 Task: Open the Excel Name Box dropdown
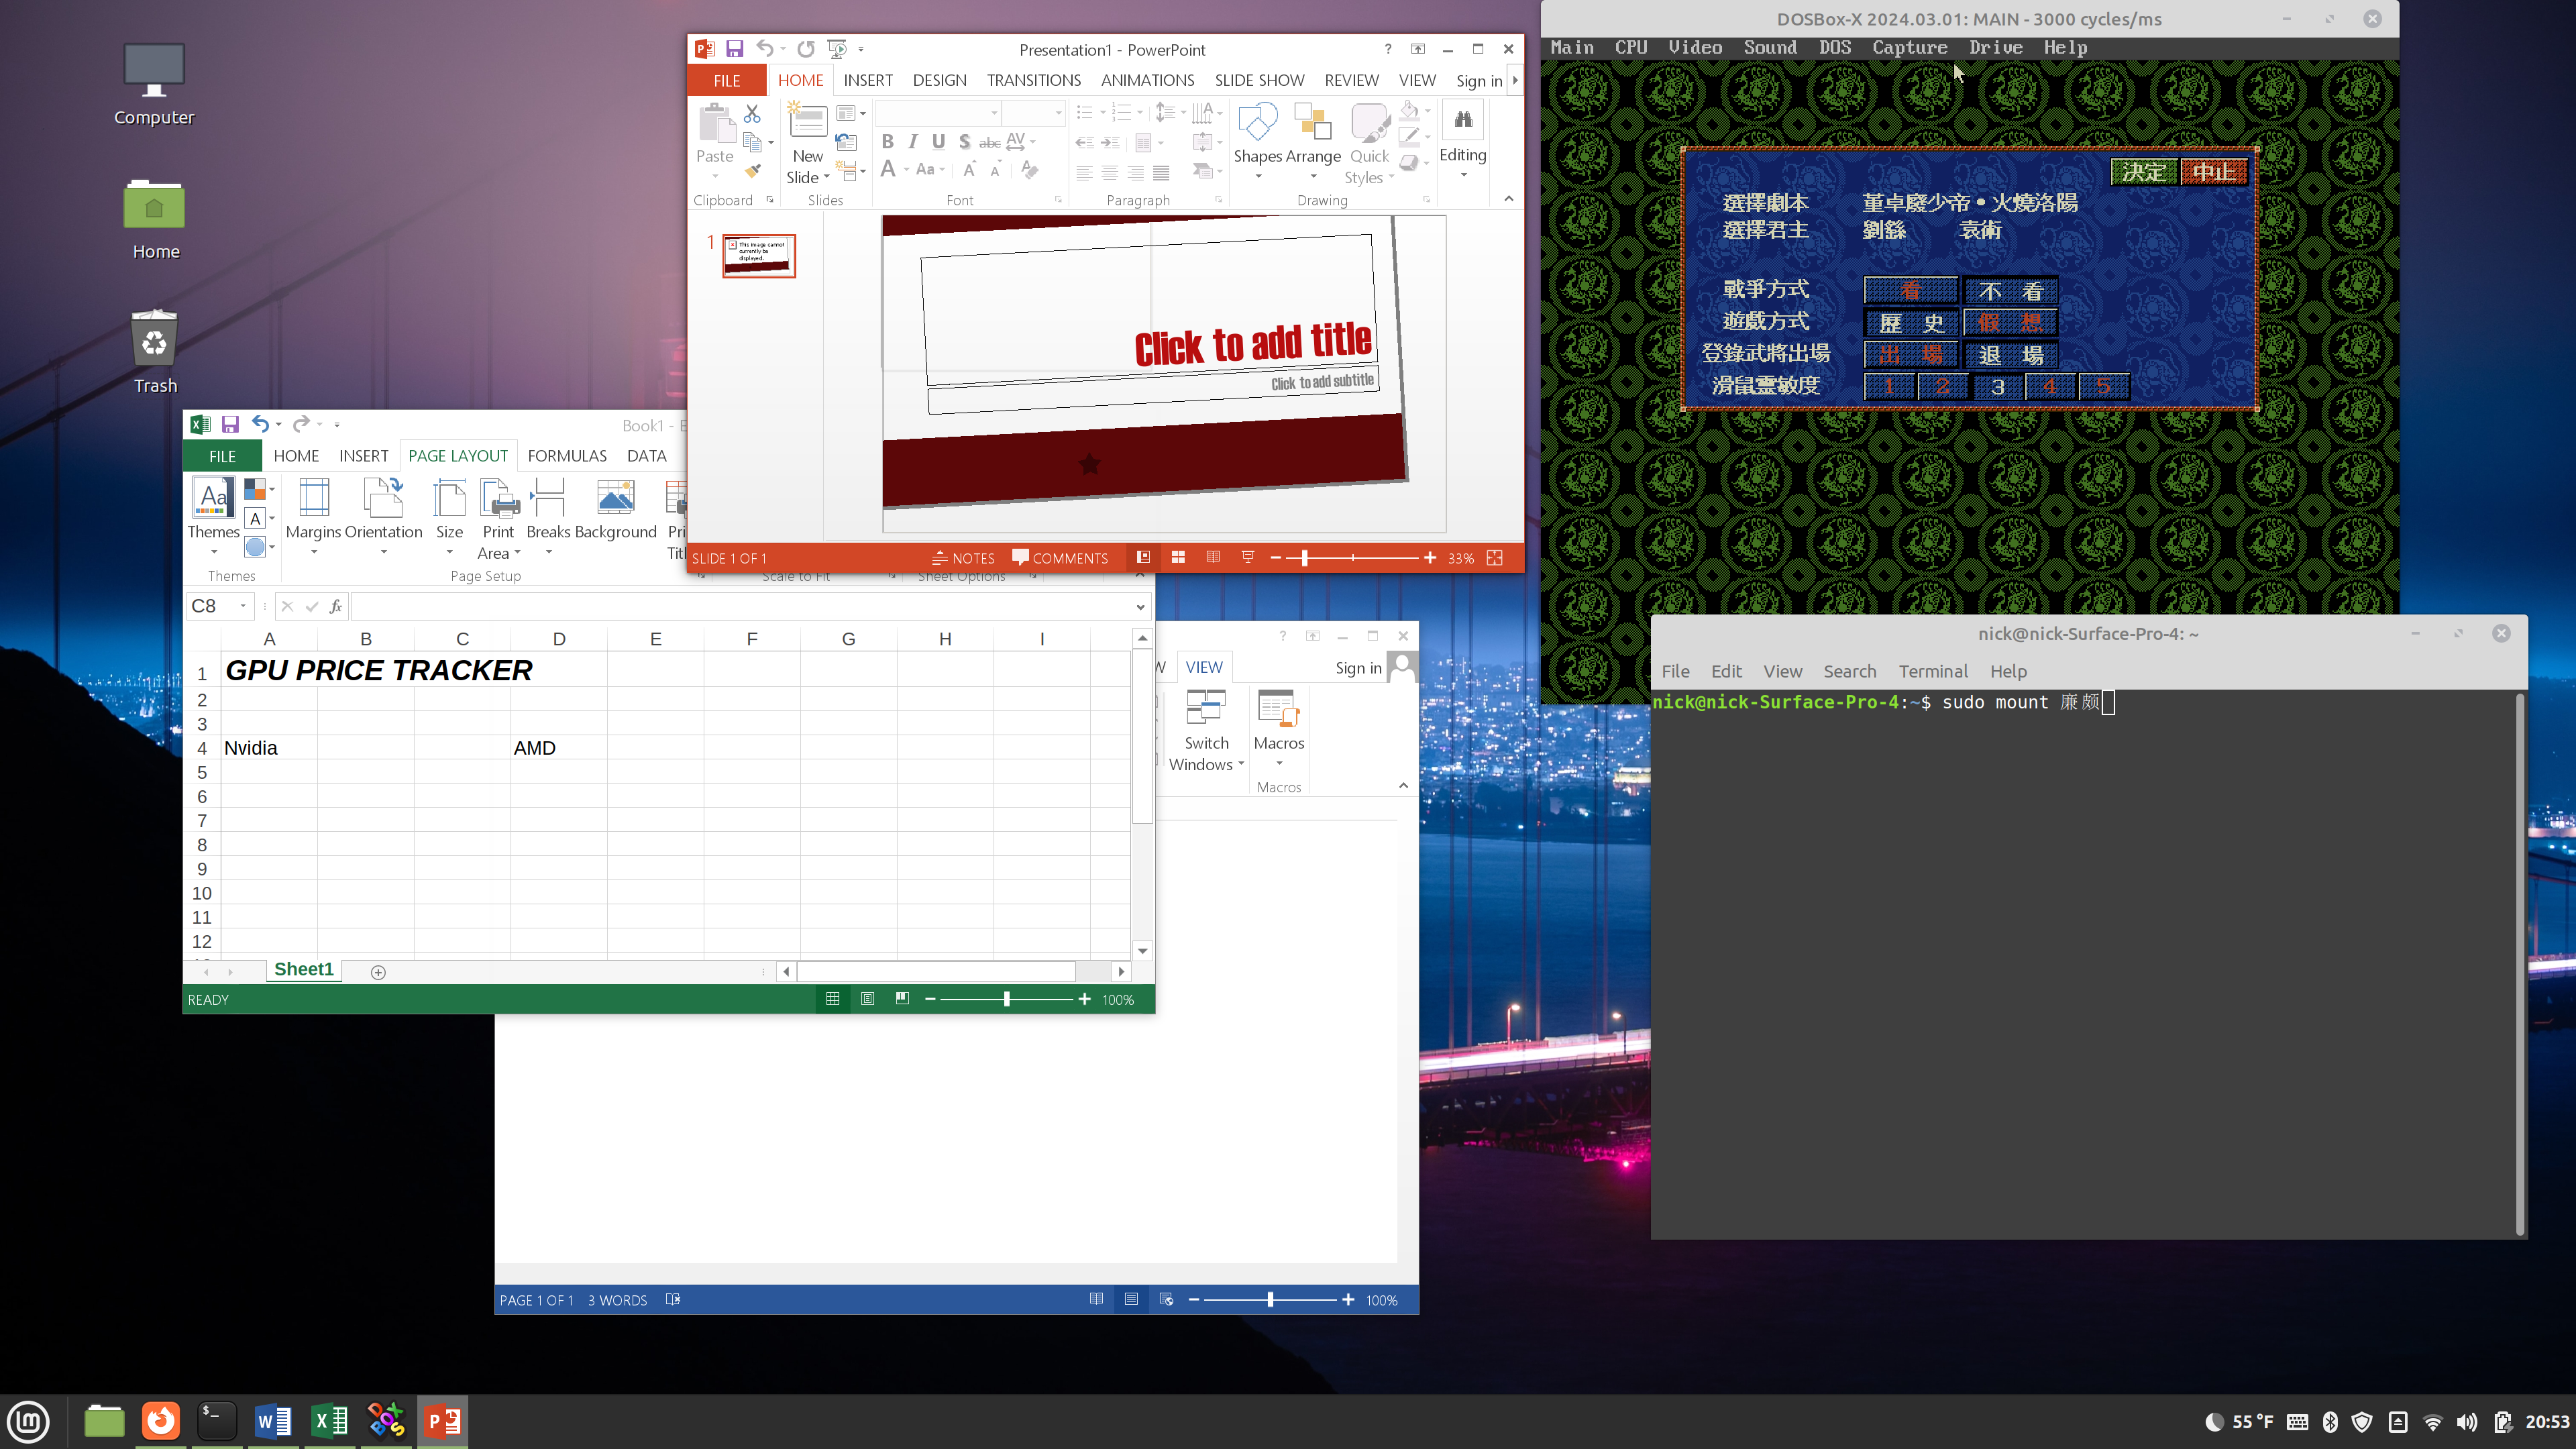(x=243, y=606)
